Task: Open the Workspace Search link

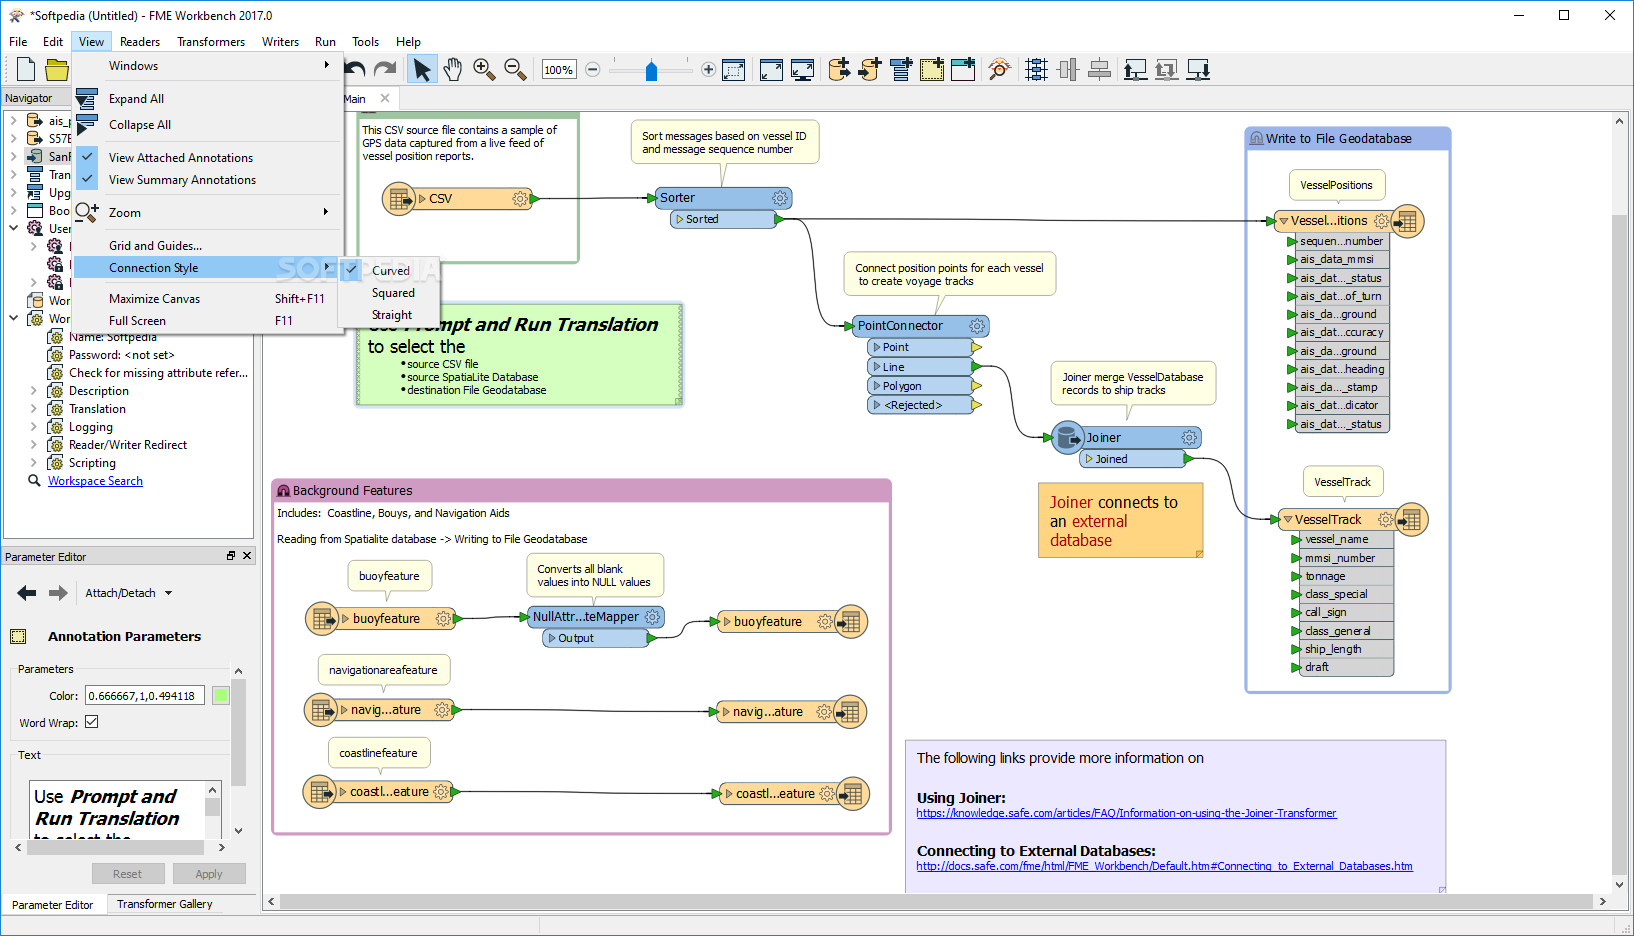Action: pos(95,481)
